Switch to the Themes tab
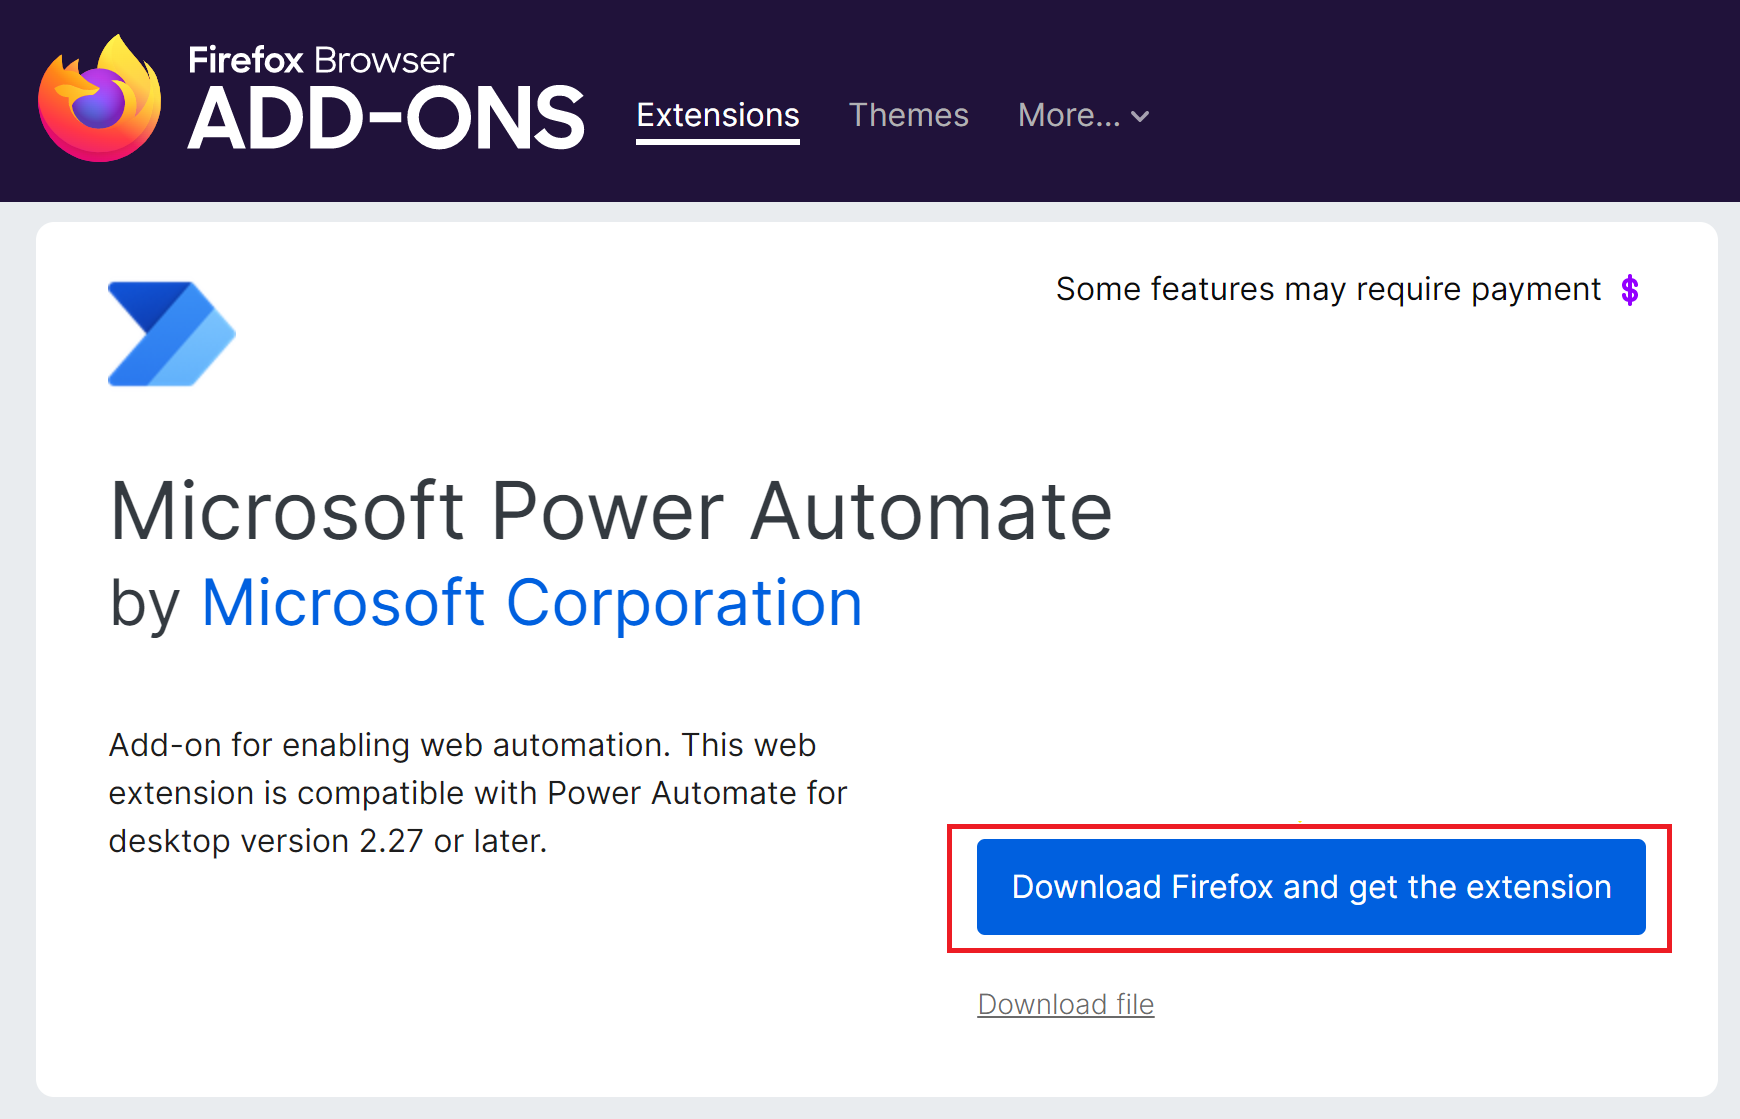The image size is (1740, 1119). tap(908, 115)
